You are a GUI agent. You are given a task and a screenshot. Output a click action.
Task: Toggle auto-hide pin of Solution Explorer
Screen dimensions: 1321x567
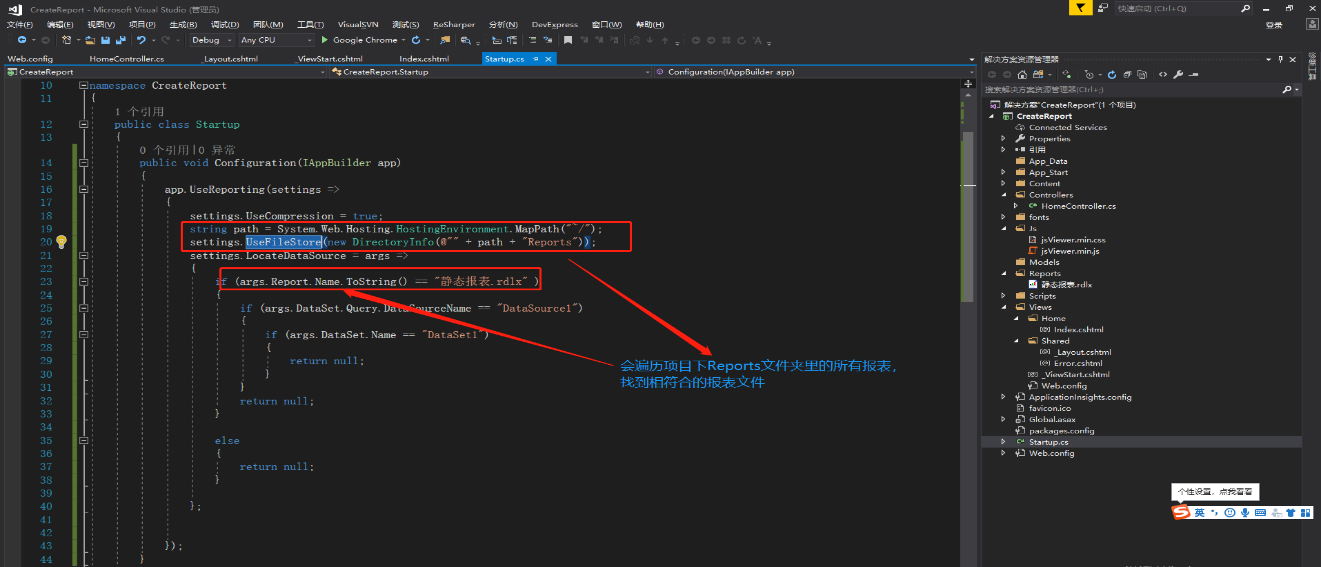tap(1280, 59)
